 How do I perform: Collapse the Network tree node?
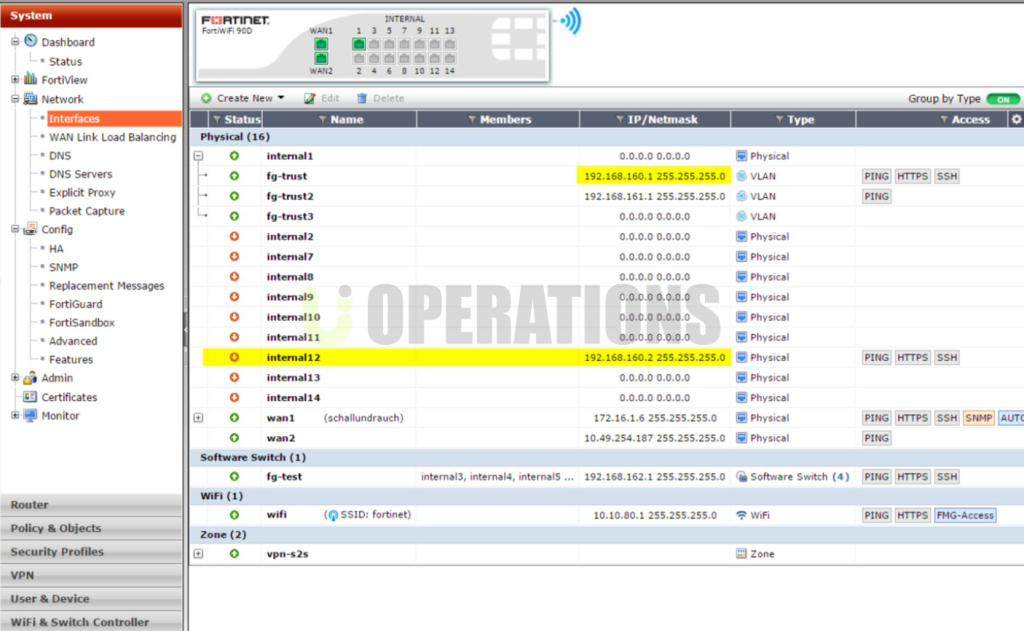15,99
